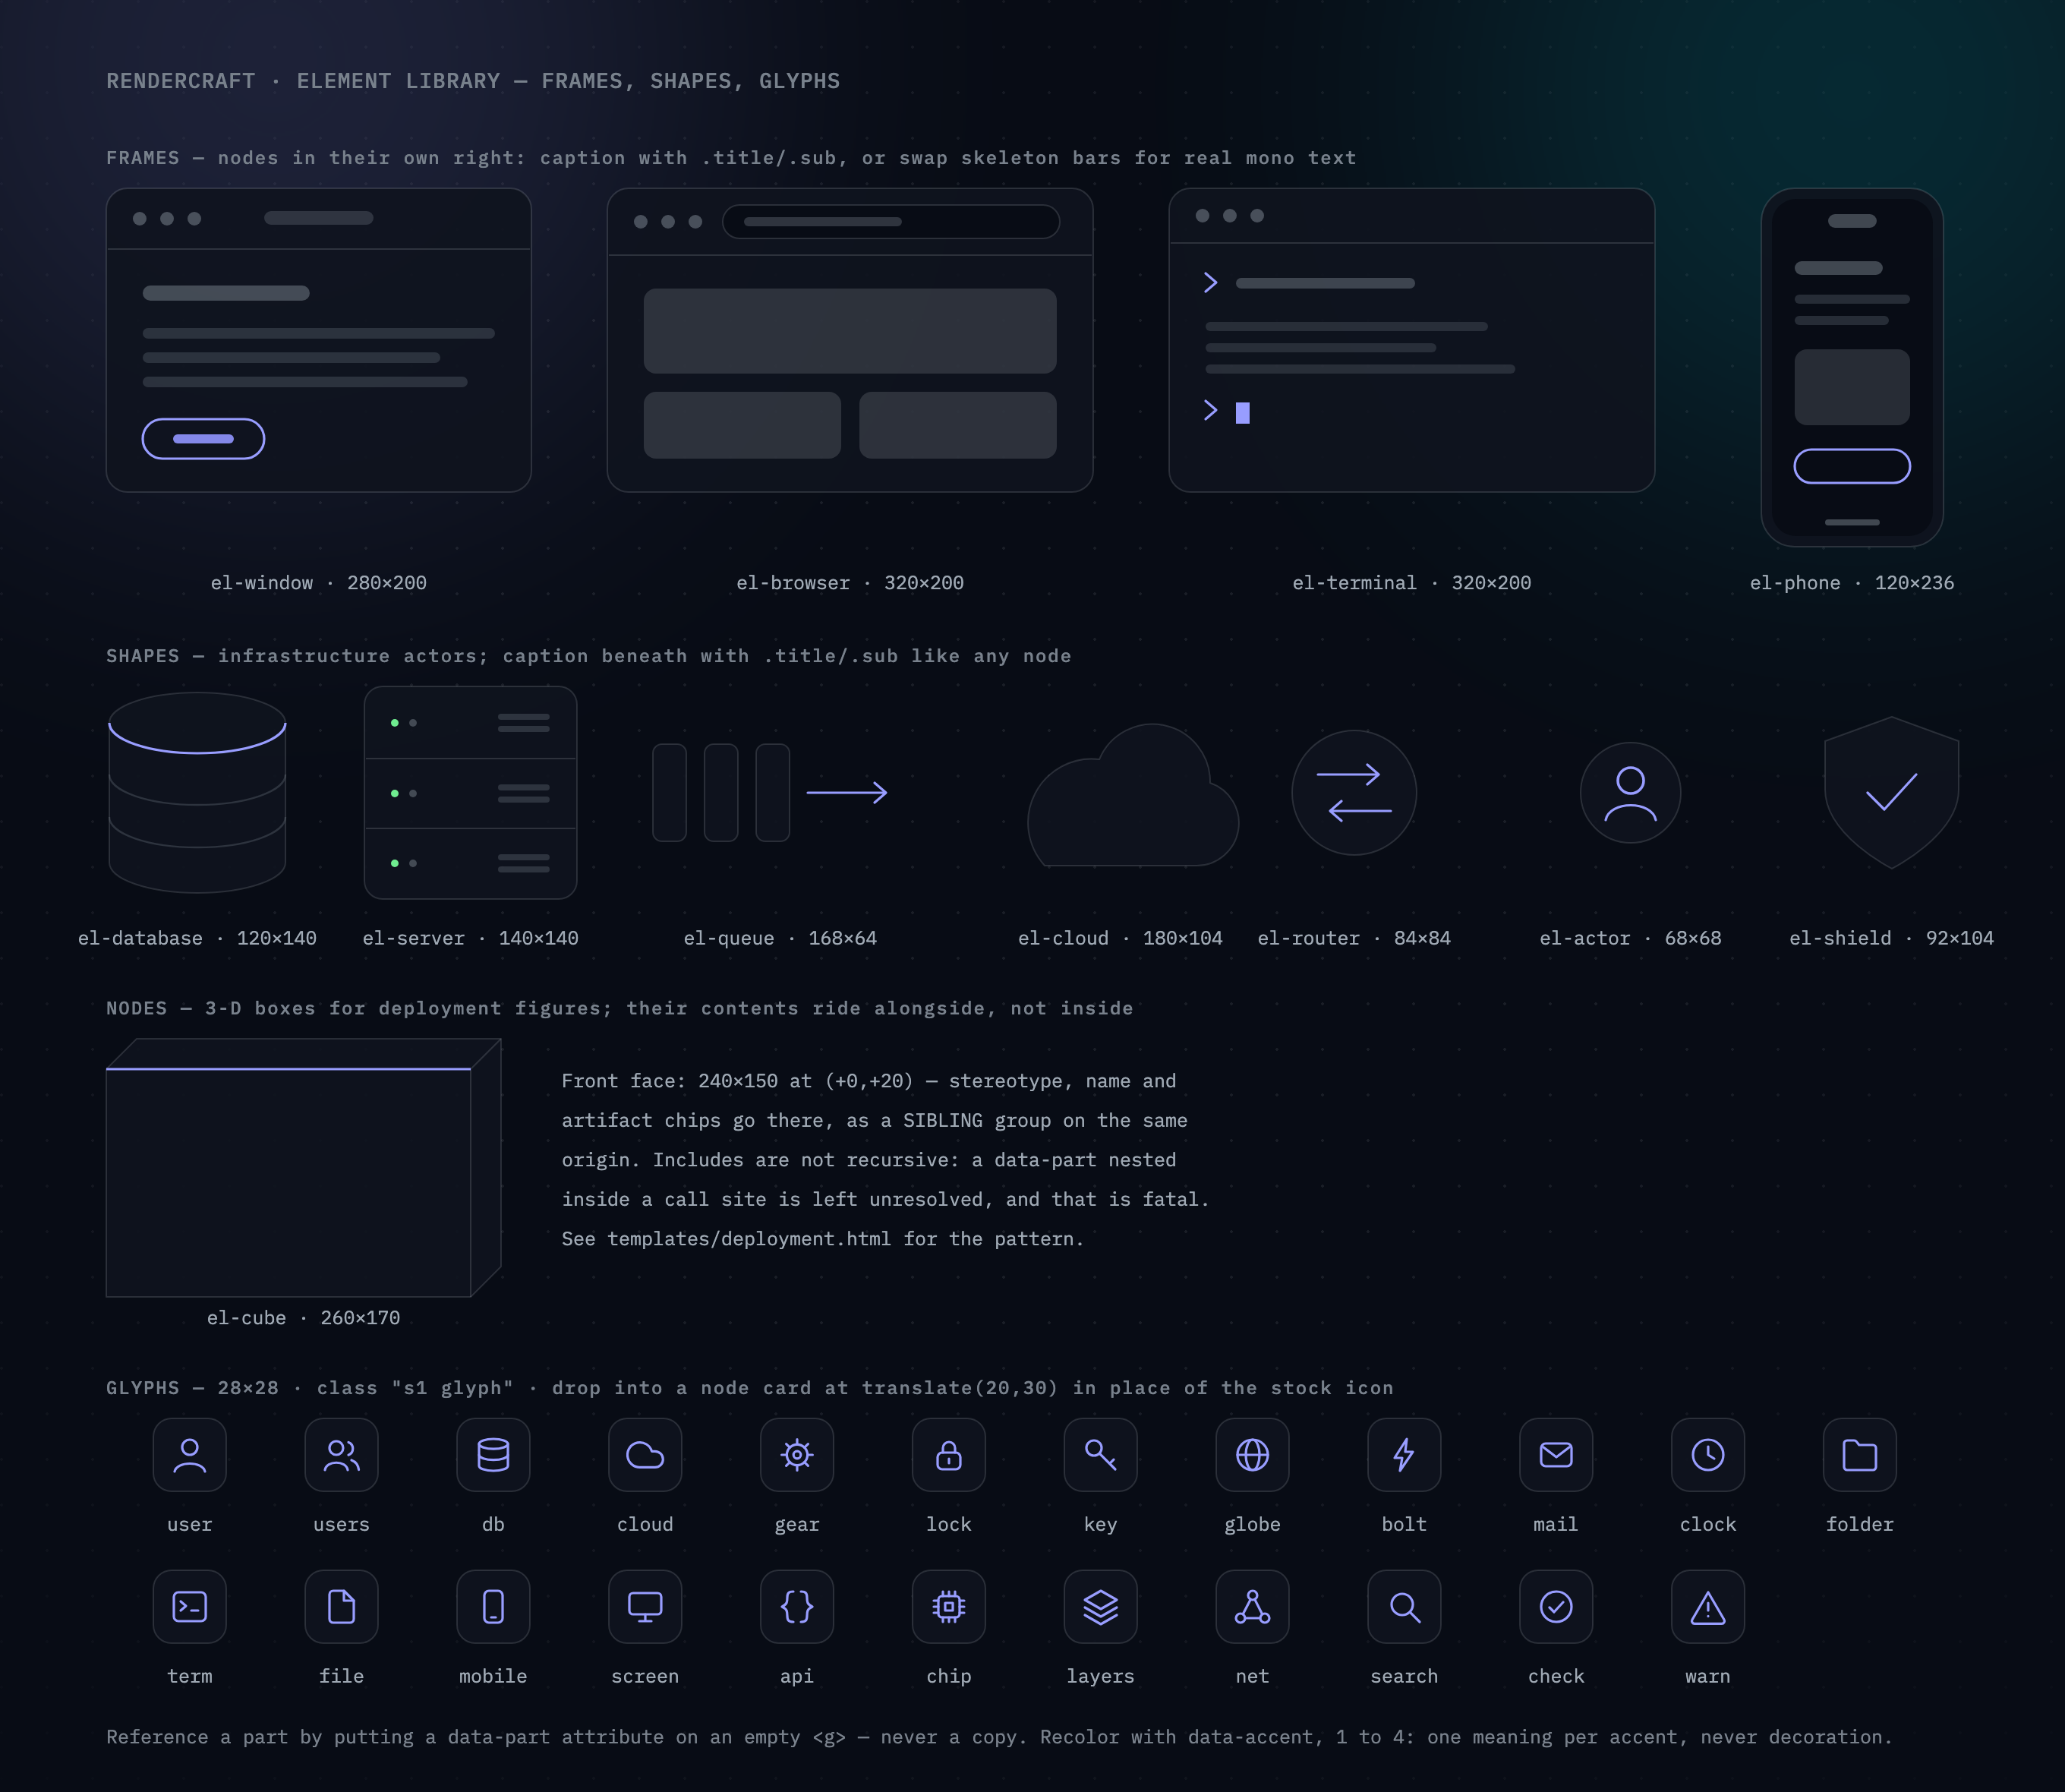Select the api braces glyph

[797, 1607]
